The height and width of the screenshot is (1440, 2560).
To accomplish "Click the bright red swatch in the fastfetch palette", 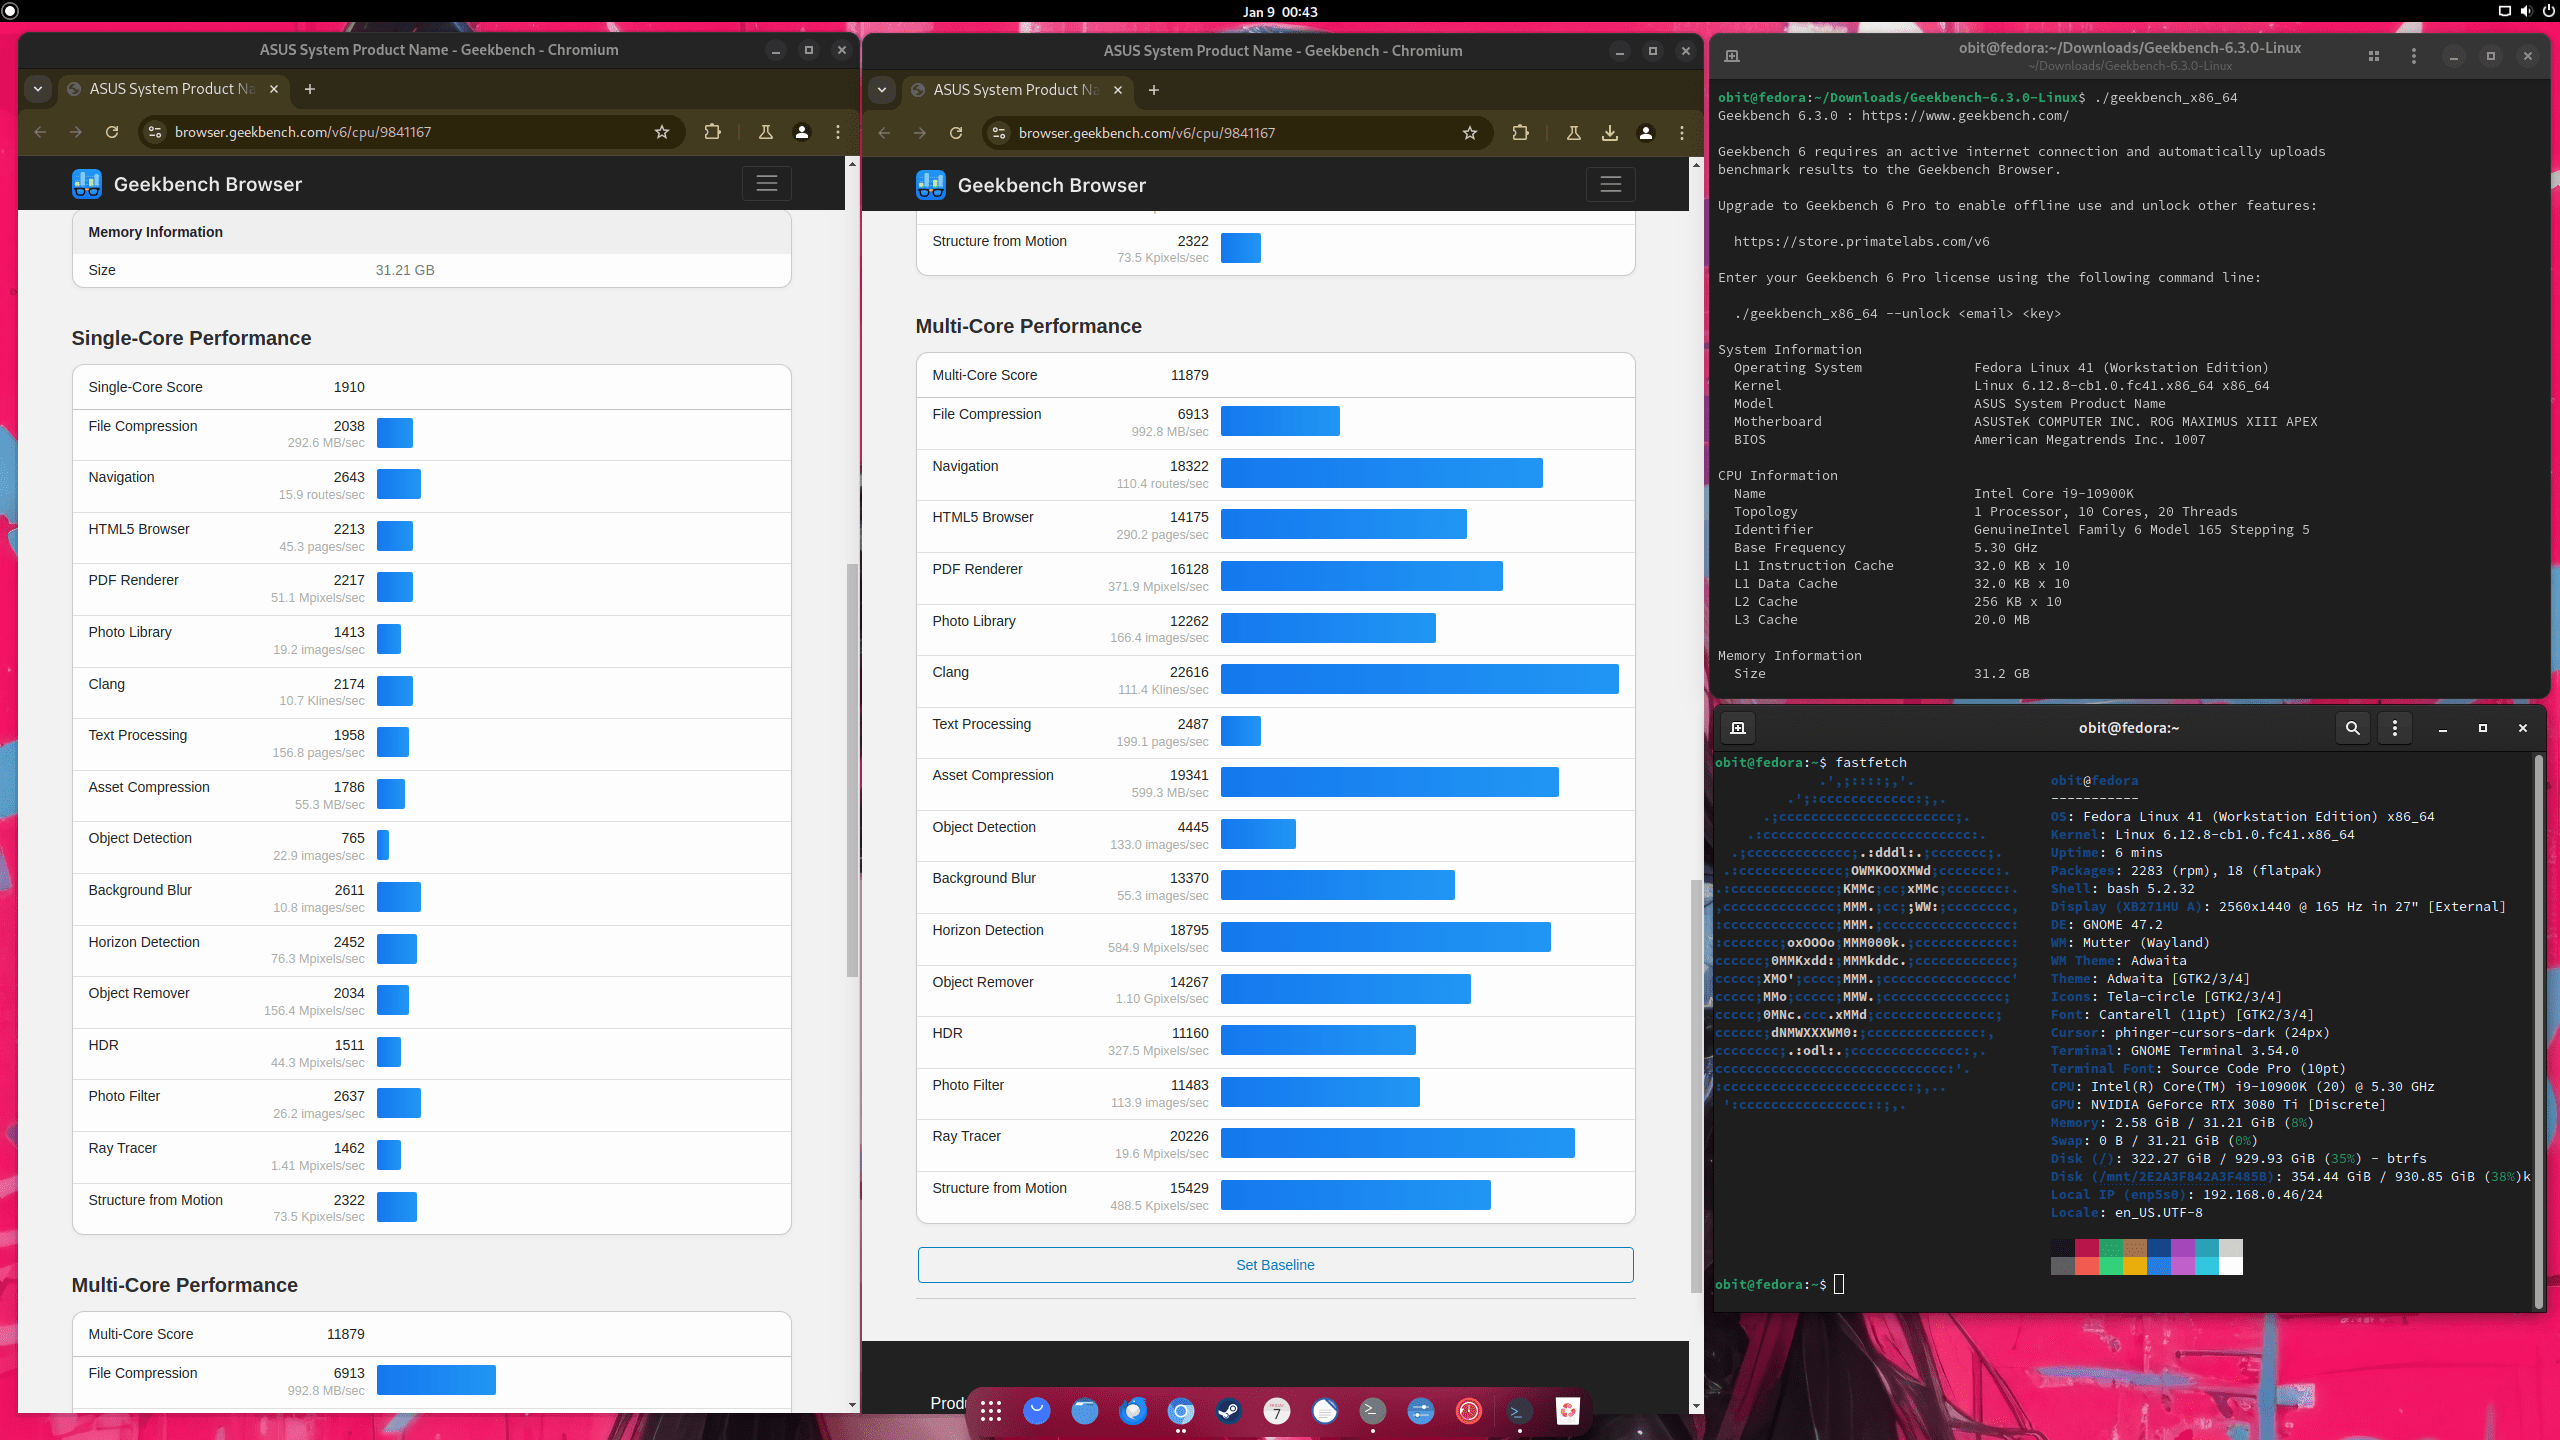I will [x=2086, y=1266].
